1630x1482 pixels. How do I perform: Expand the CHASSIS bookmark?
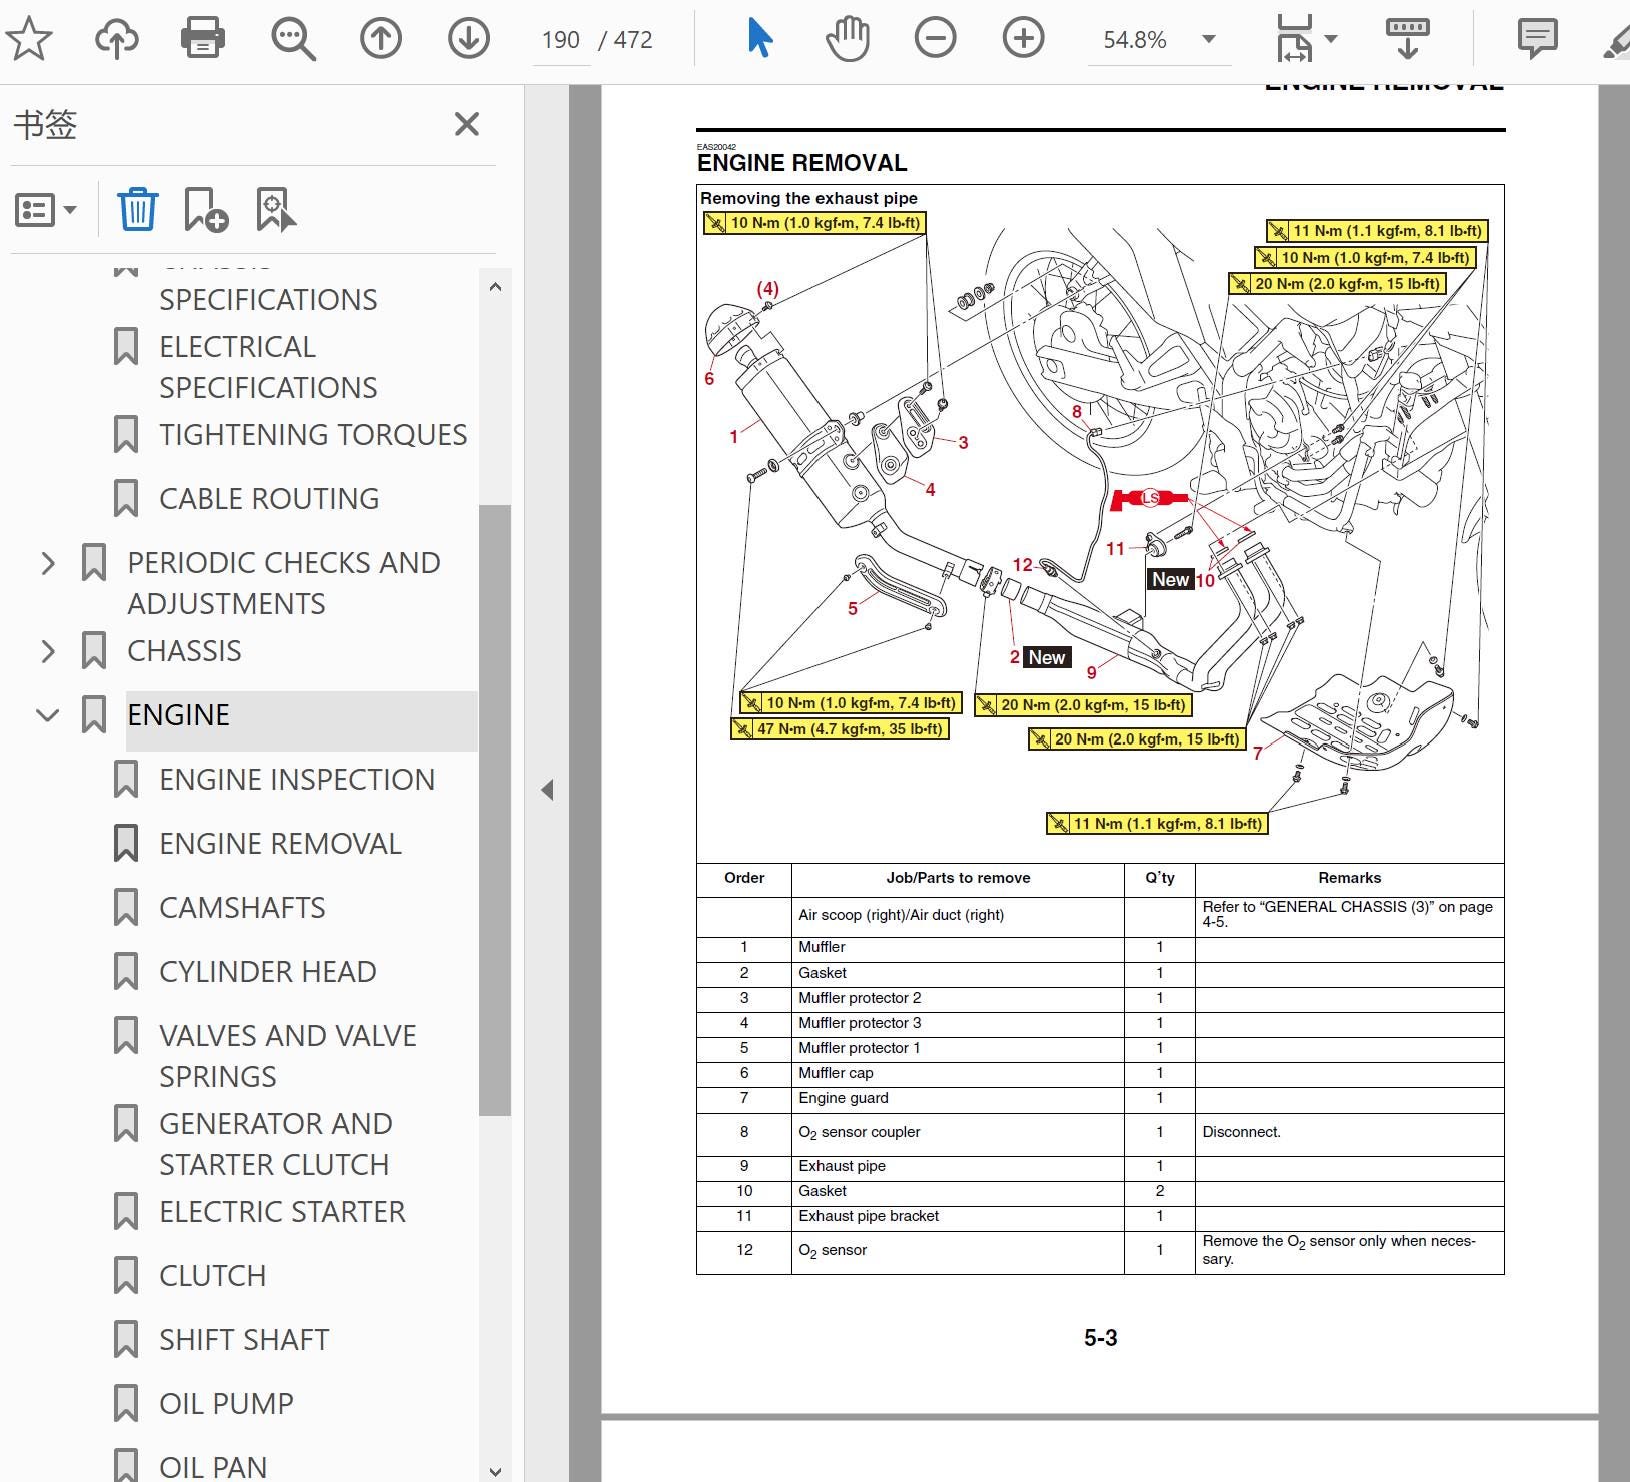[48, 651]
